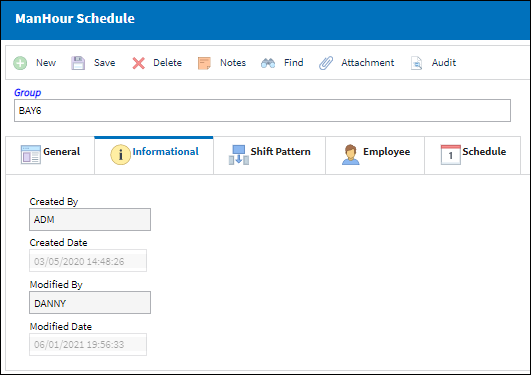531x375 pixels.
Task: Click the Attachment paperclip icon
Action: point(326,63)
